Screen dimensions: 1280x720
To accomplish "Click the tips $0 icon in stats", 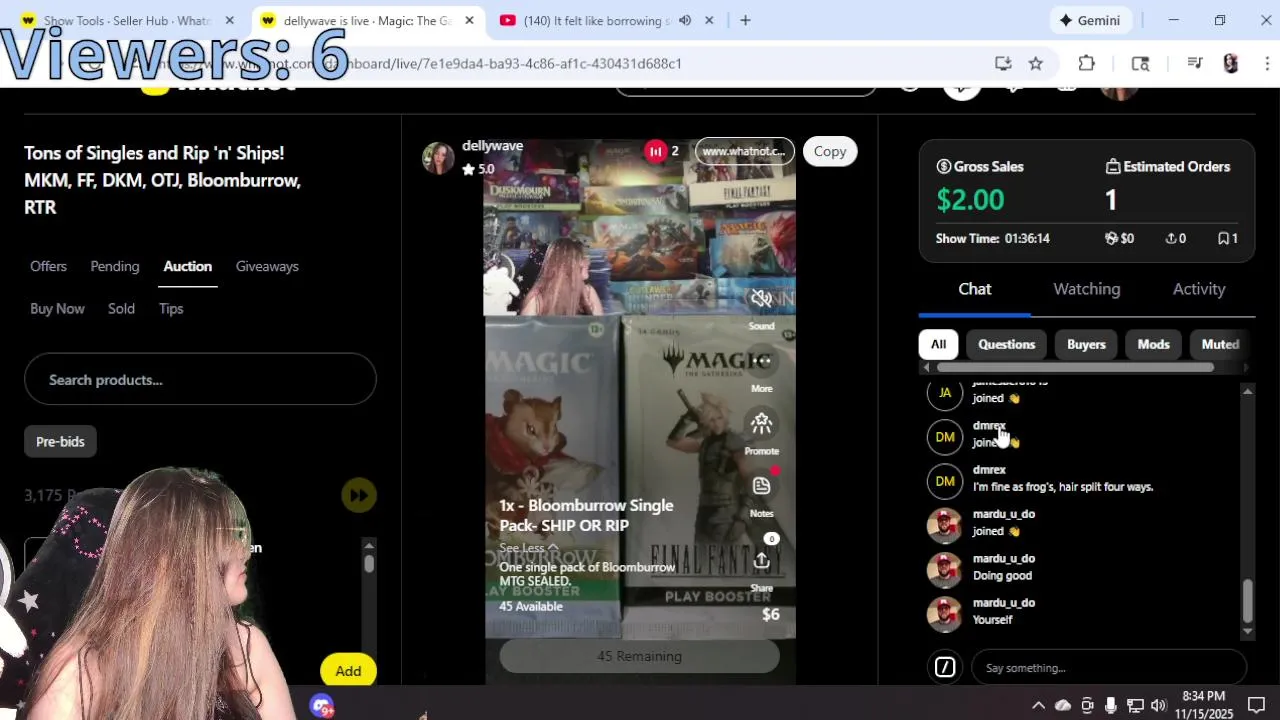I will (1110, 239).
